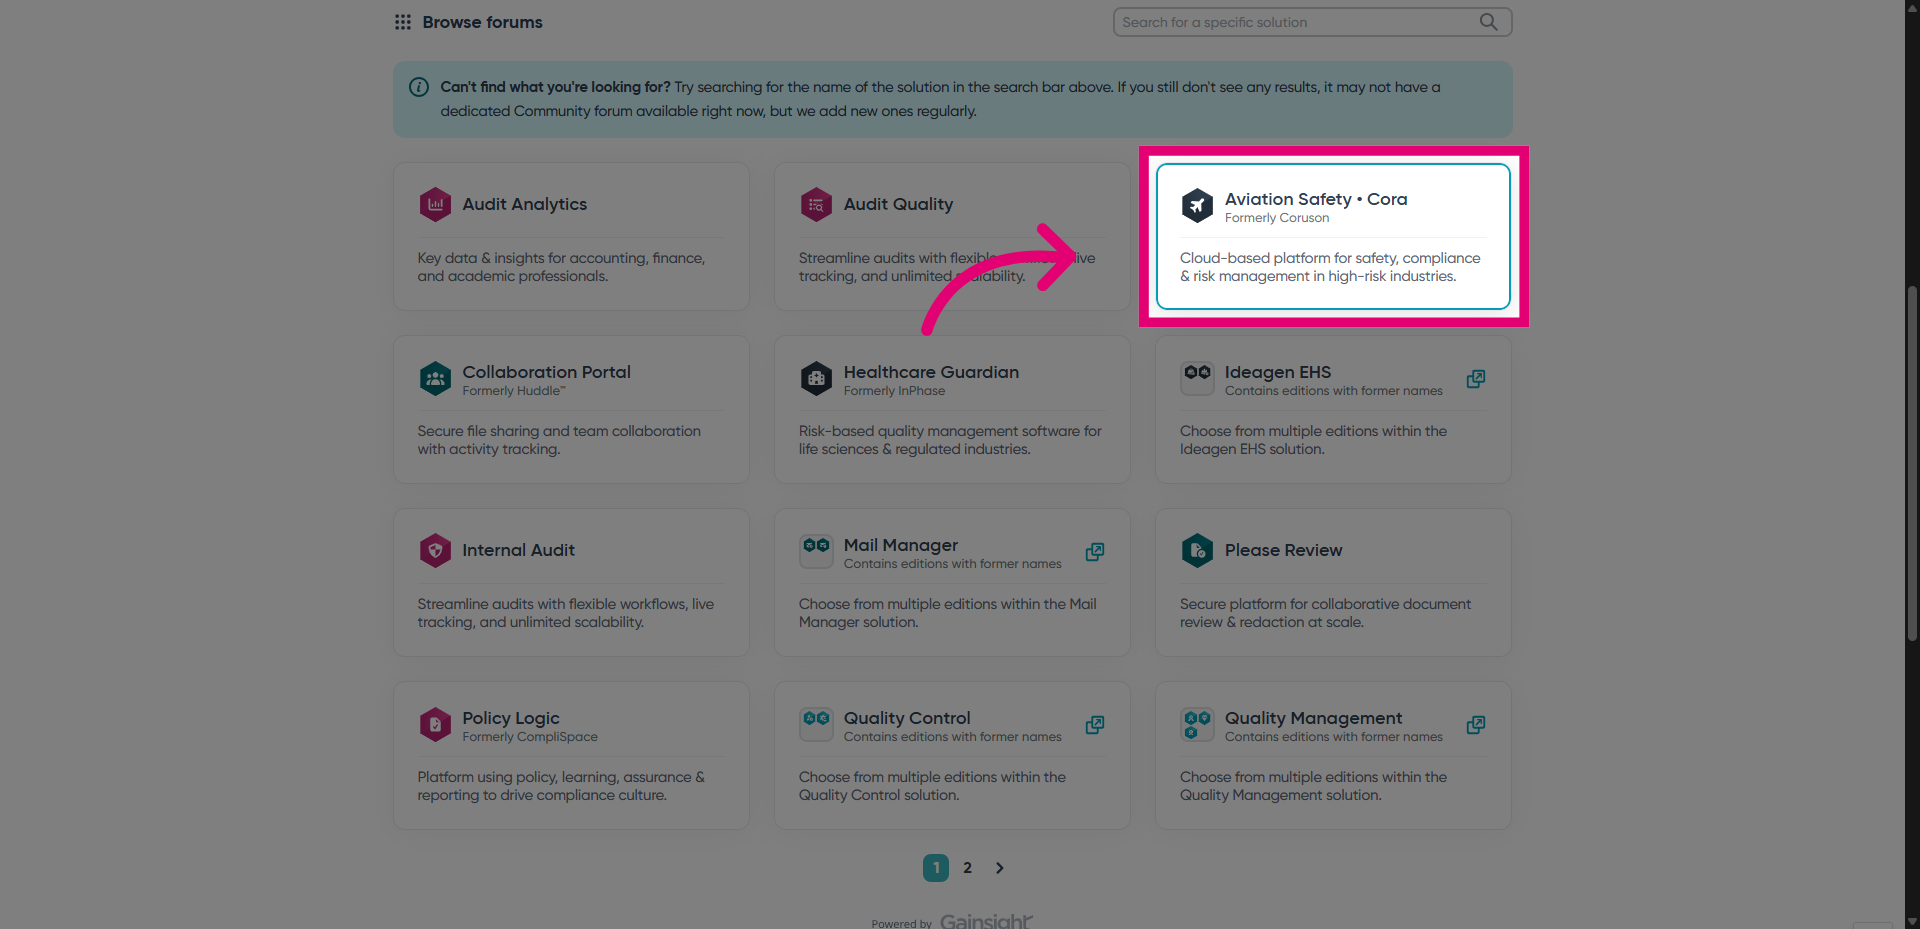
Task: Select the Internal Audit shield icon
Action: 435,550
